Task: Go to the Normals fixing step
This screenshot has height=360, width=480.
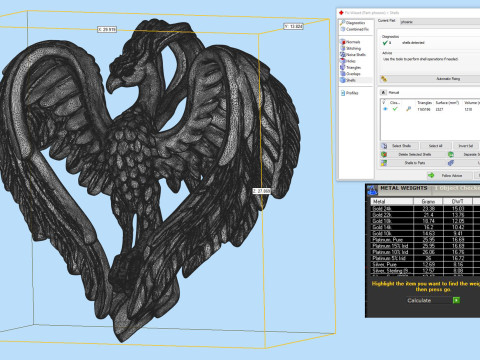Action: tap(350, 42)
